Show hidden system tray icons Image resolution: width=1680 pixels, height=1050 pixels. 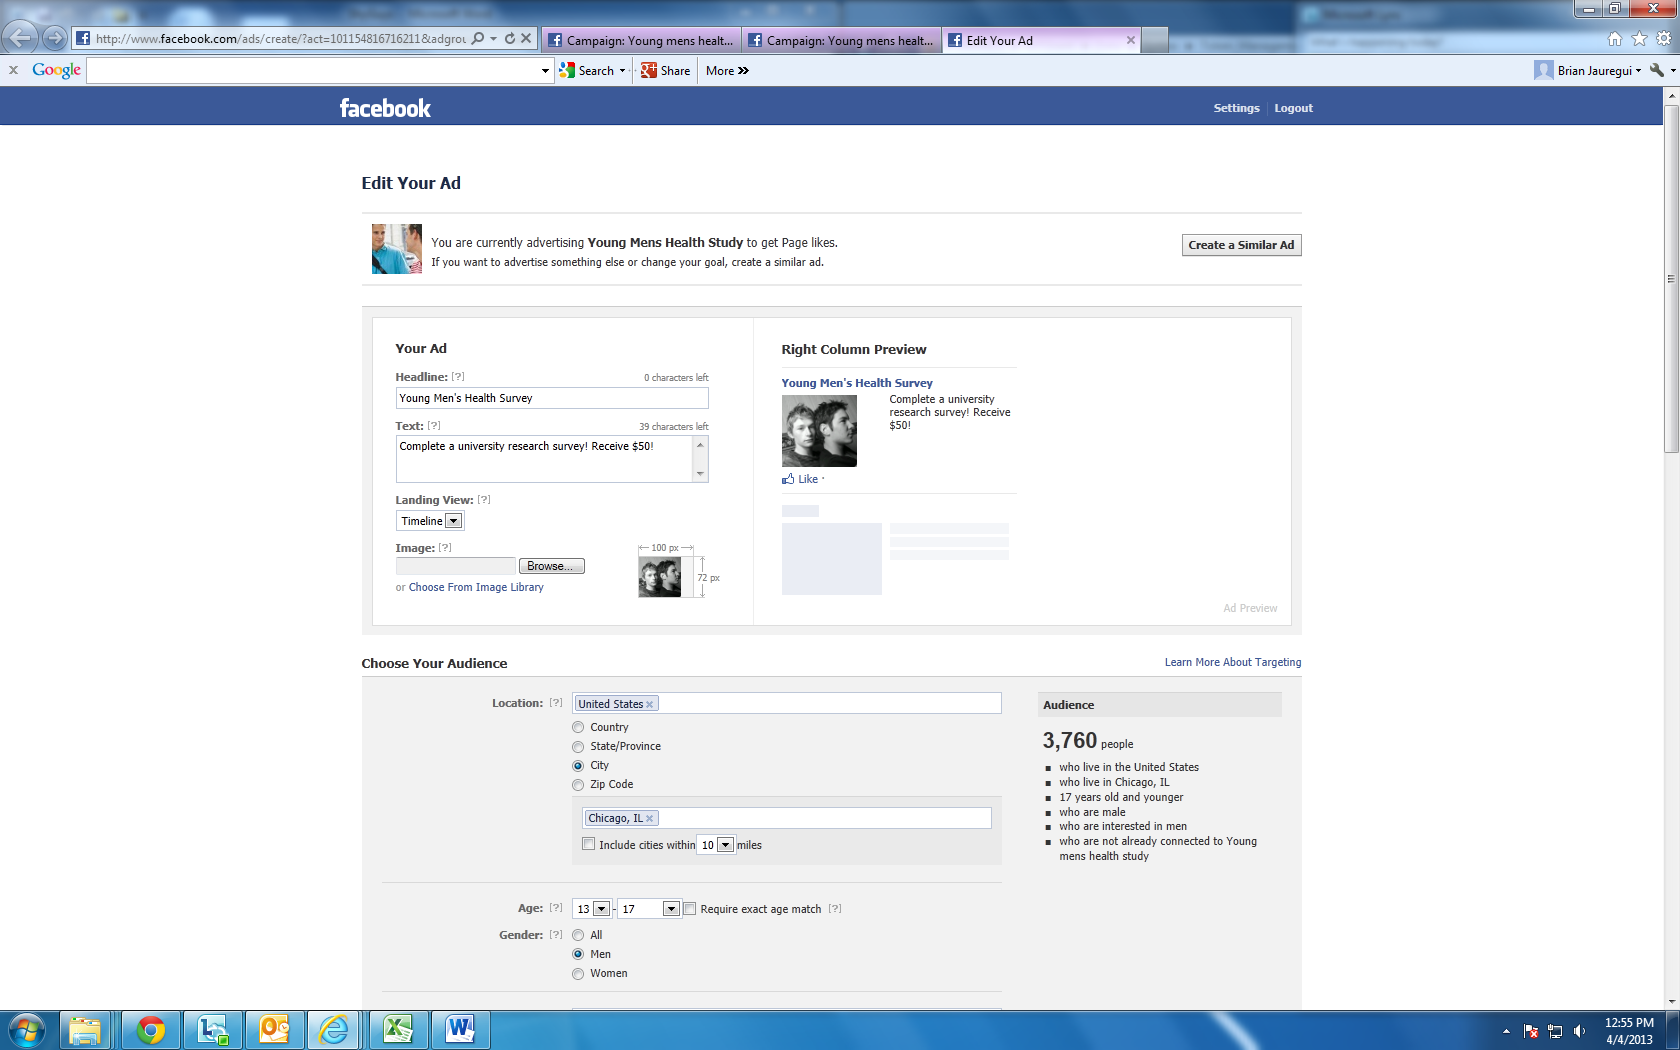(x=1506, y=1031)
